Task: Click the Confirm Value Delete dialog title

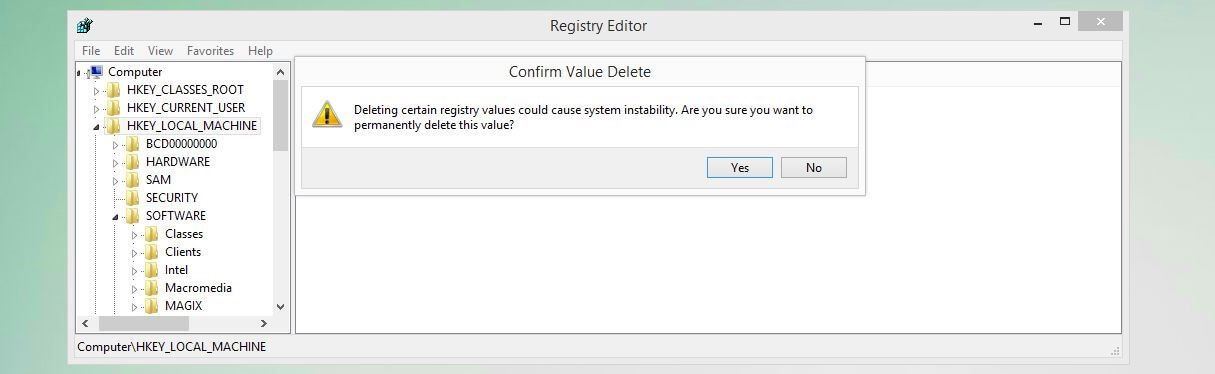Action: [x=580, y=72]
